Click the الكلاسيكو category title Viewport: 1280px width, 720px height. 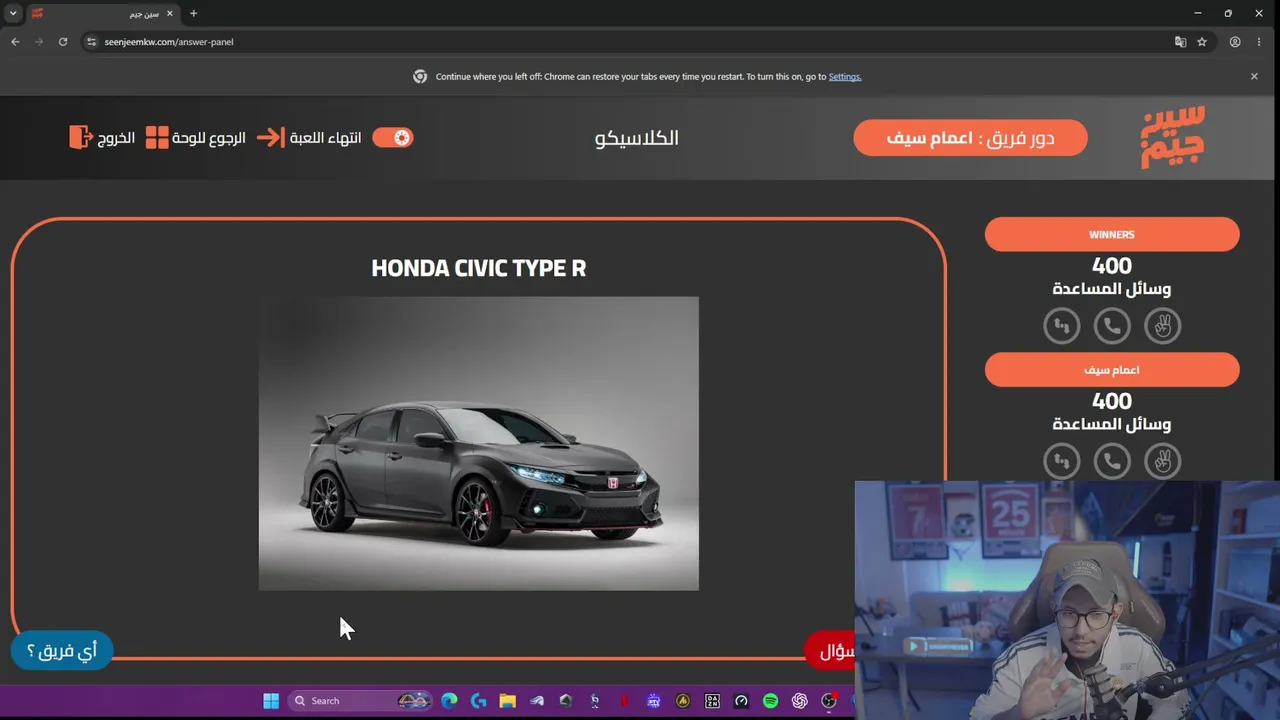tap(637, 138)
